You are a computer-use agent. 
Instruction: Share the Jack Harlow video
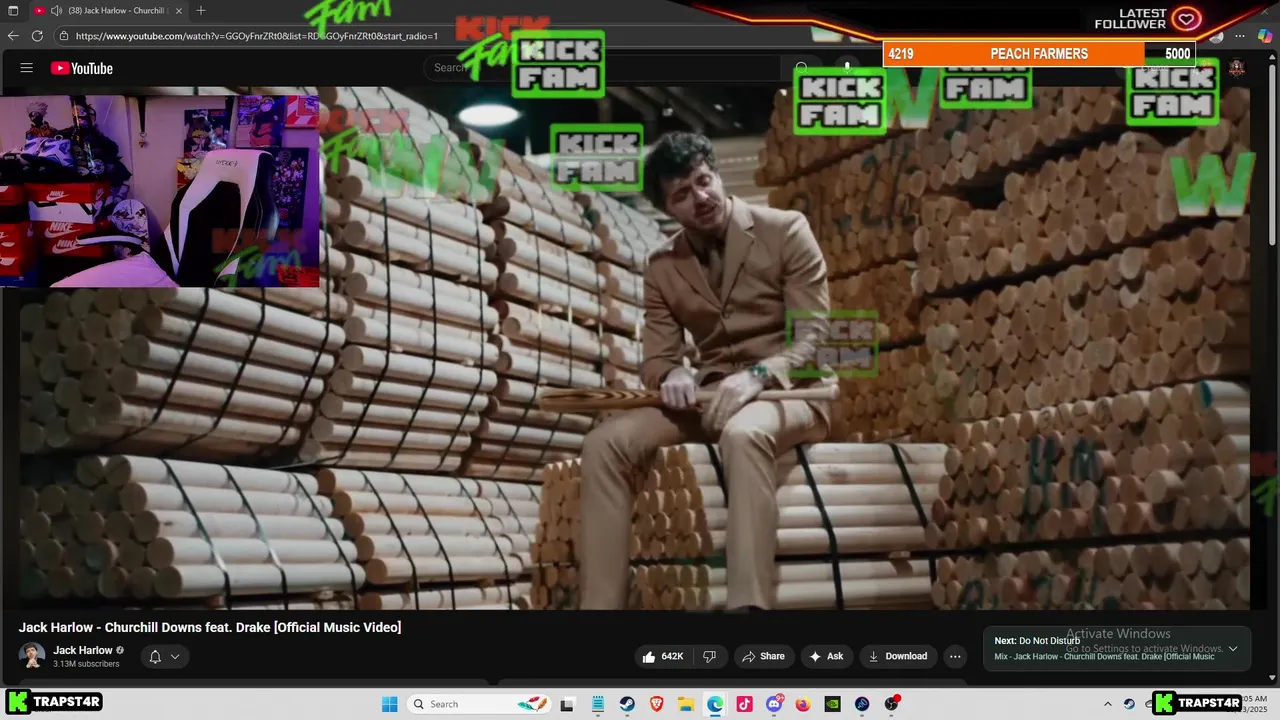tap(762, 656)
